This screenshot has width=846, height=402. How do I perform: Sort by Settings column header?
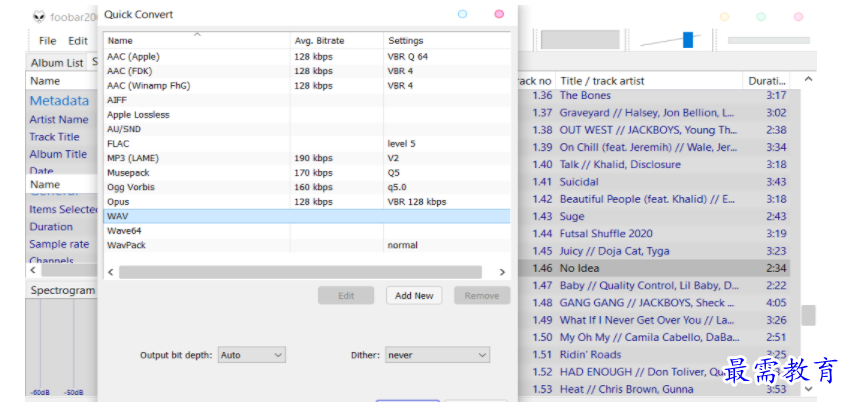447,40
